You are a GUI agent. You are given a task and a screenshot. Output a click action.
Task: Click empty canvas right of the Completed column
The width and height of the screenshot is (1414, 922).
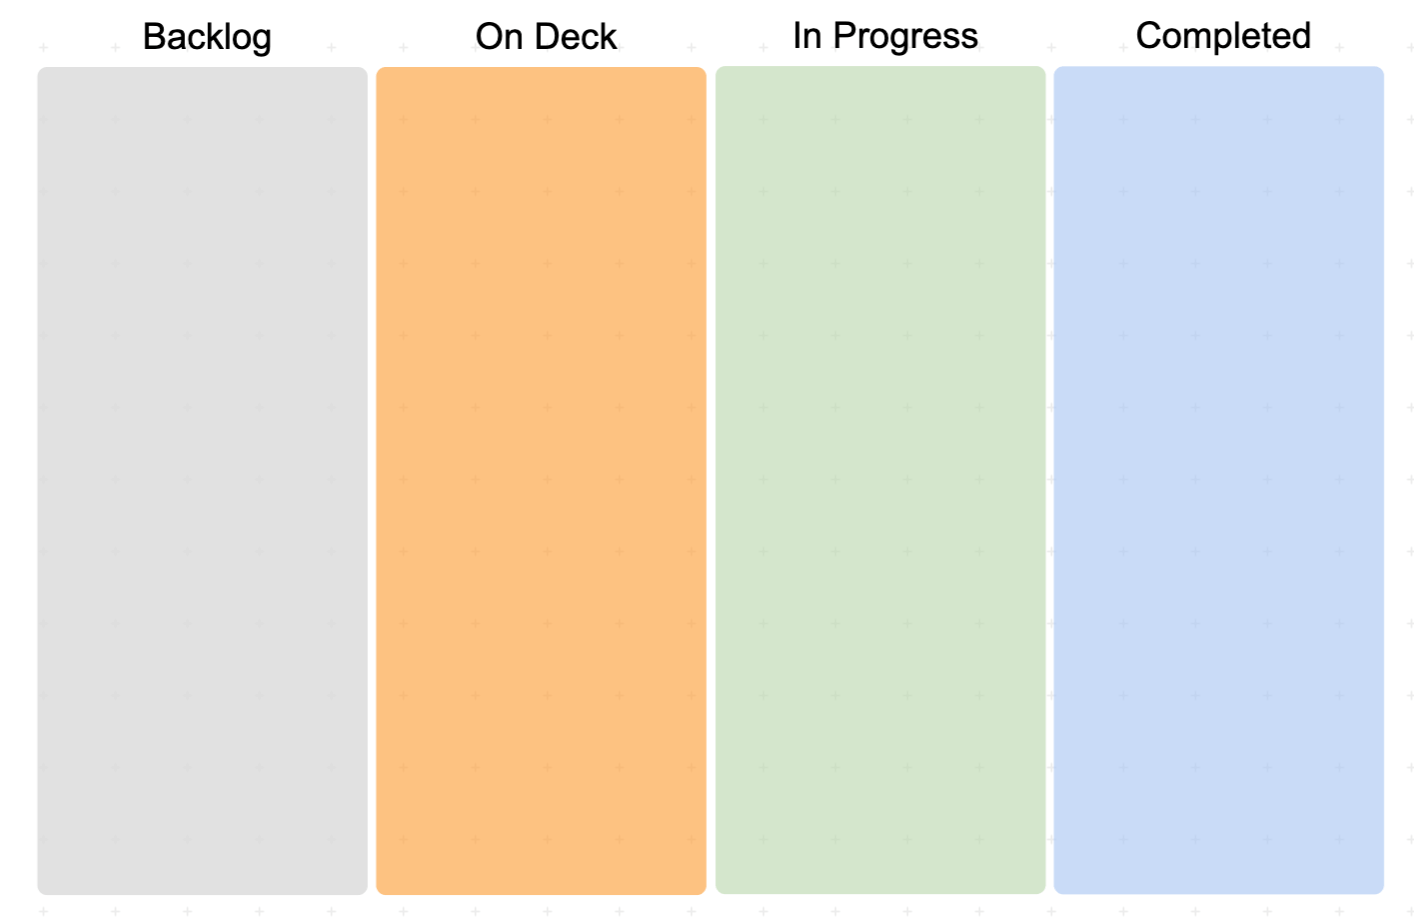(x=1399, y=480)
